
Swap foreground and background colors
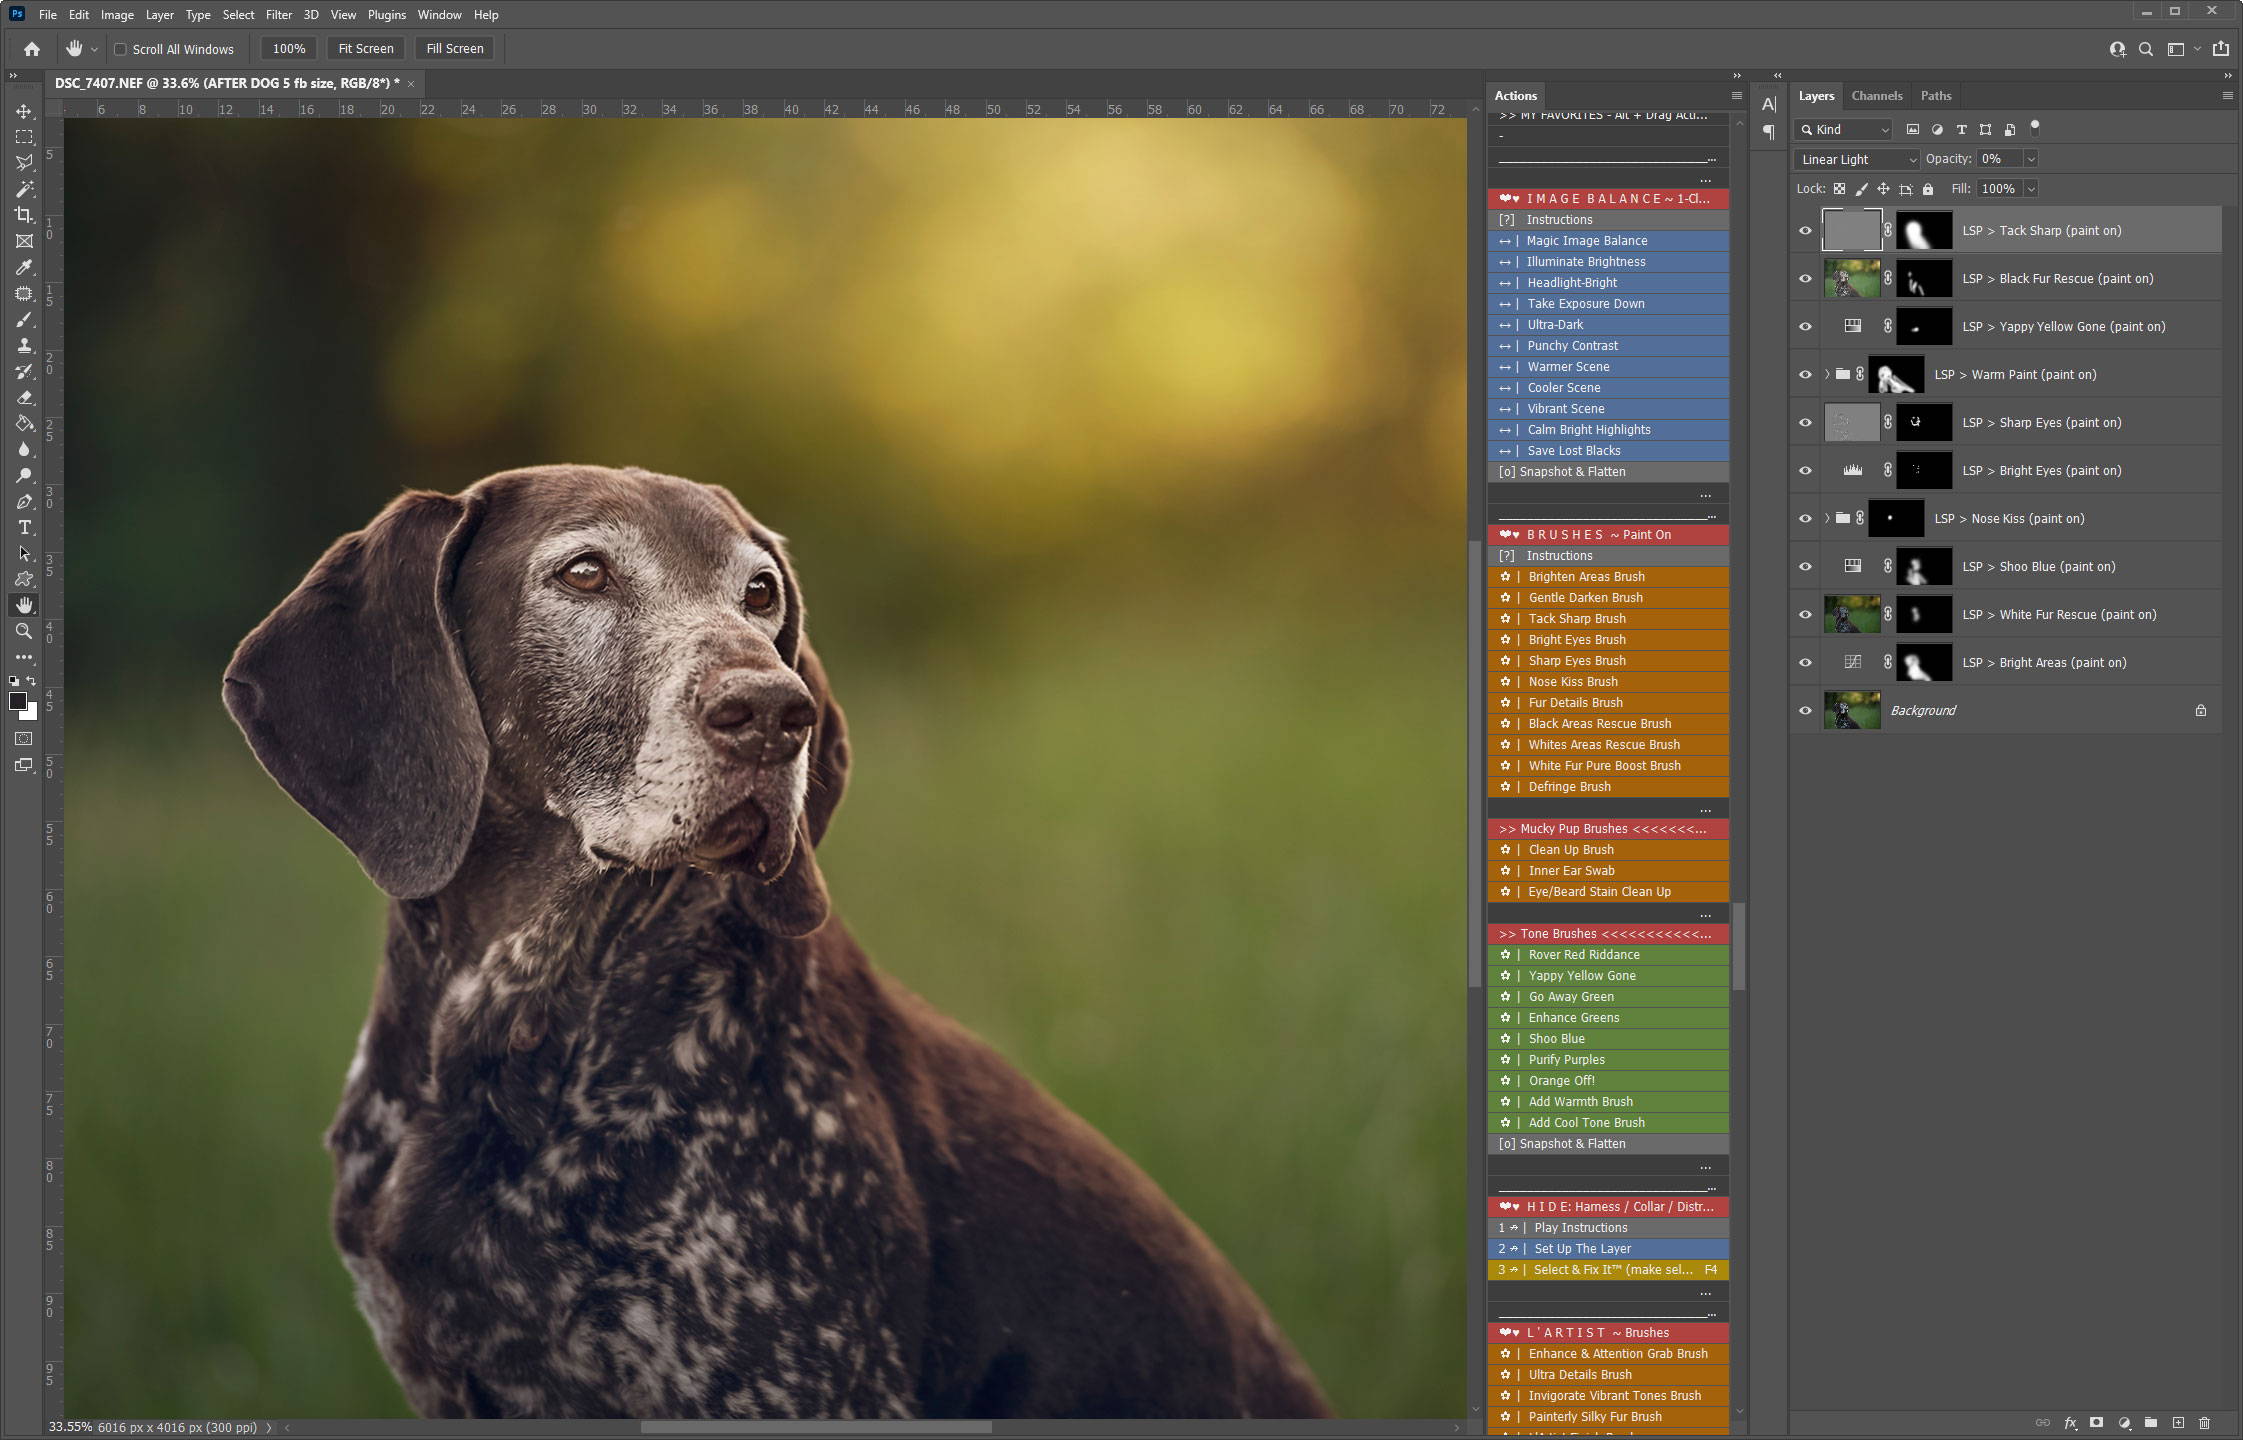click(x=31, y=681)
